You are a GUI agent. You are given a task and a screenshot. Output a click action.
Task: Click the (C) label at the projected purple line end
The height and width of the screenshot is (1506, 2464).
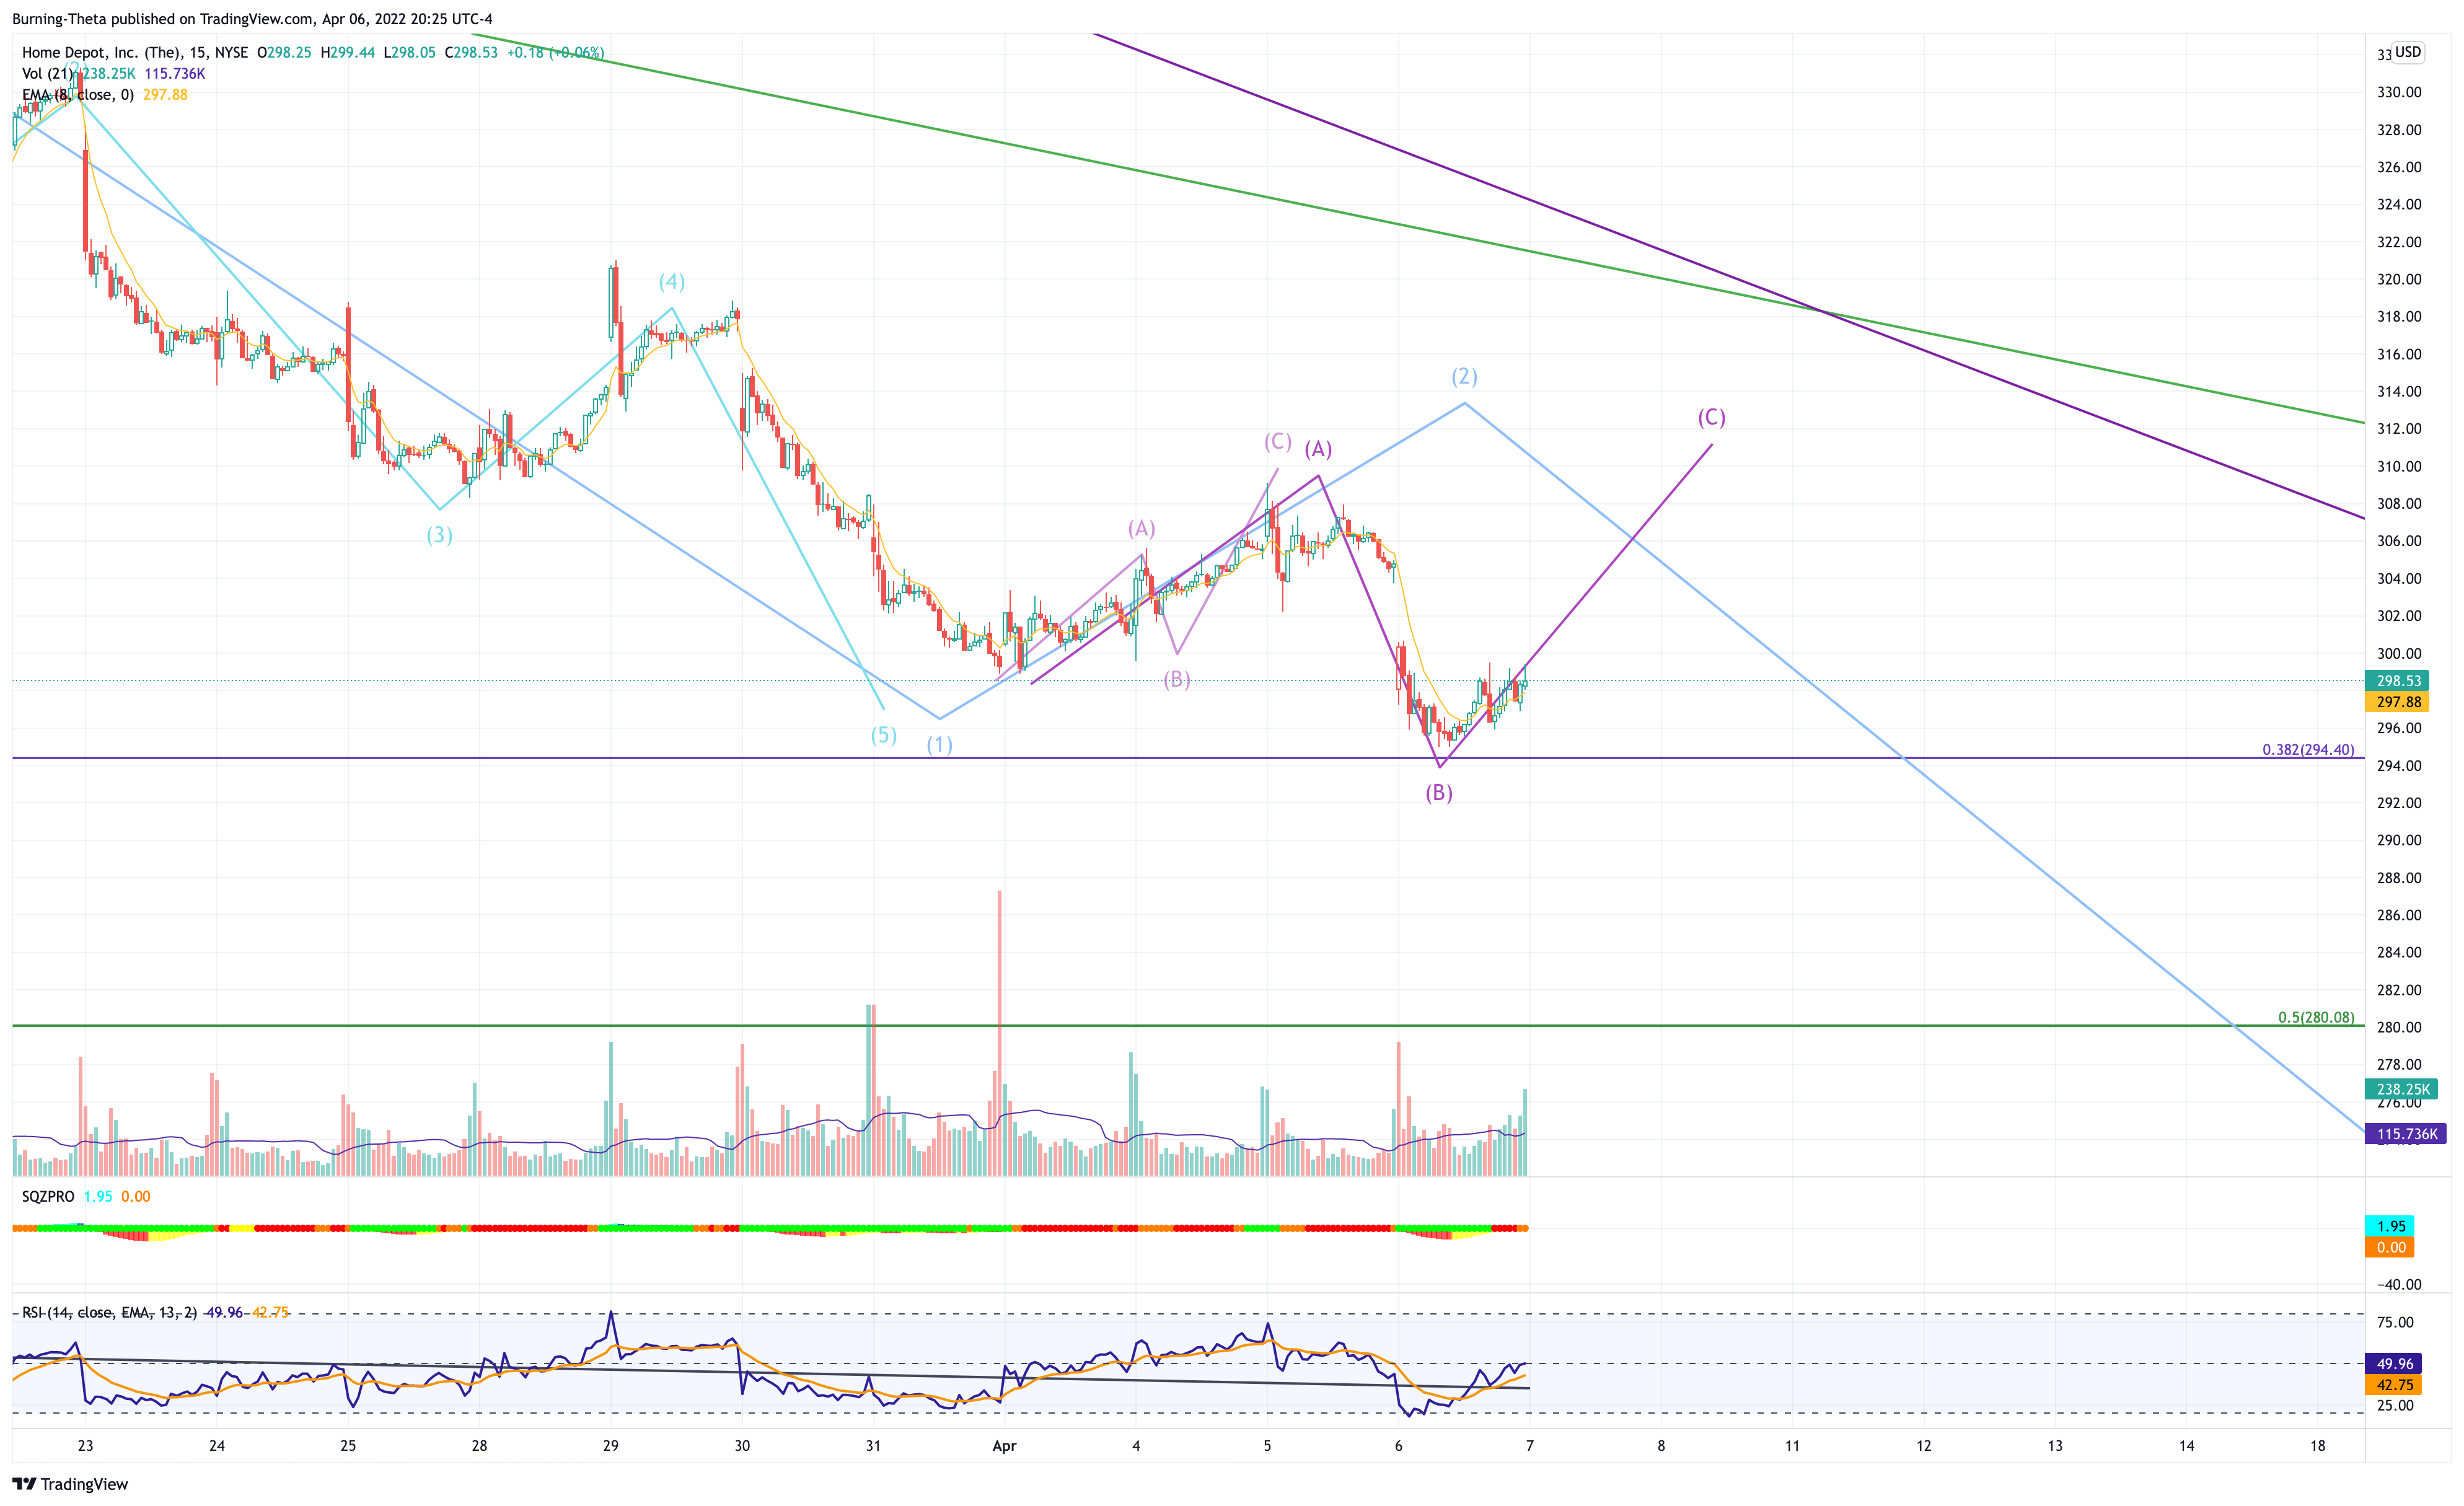[1711, 417]
